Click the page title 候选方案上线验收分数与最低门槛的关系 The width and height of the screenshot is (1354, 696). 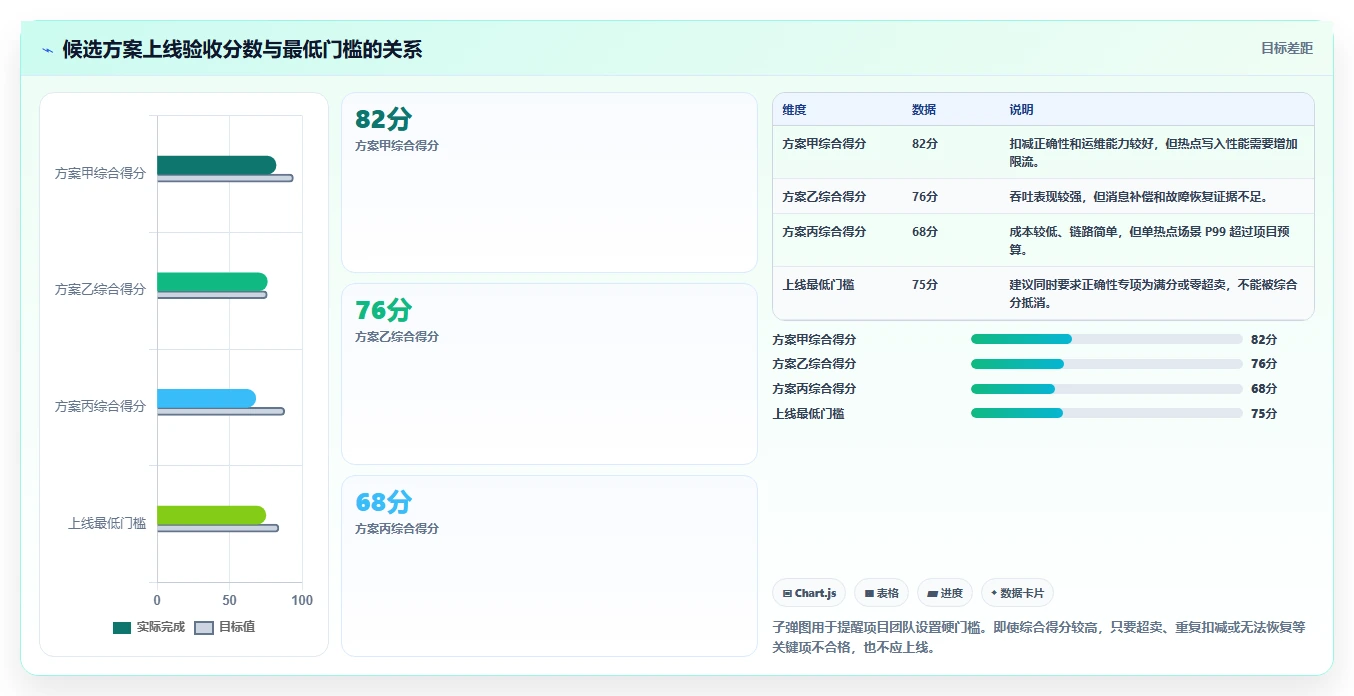pyautogui.click(x=242, y=50)
